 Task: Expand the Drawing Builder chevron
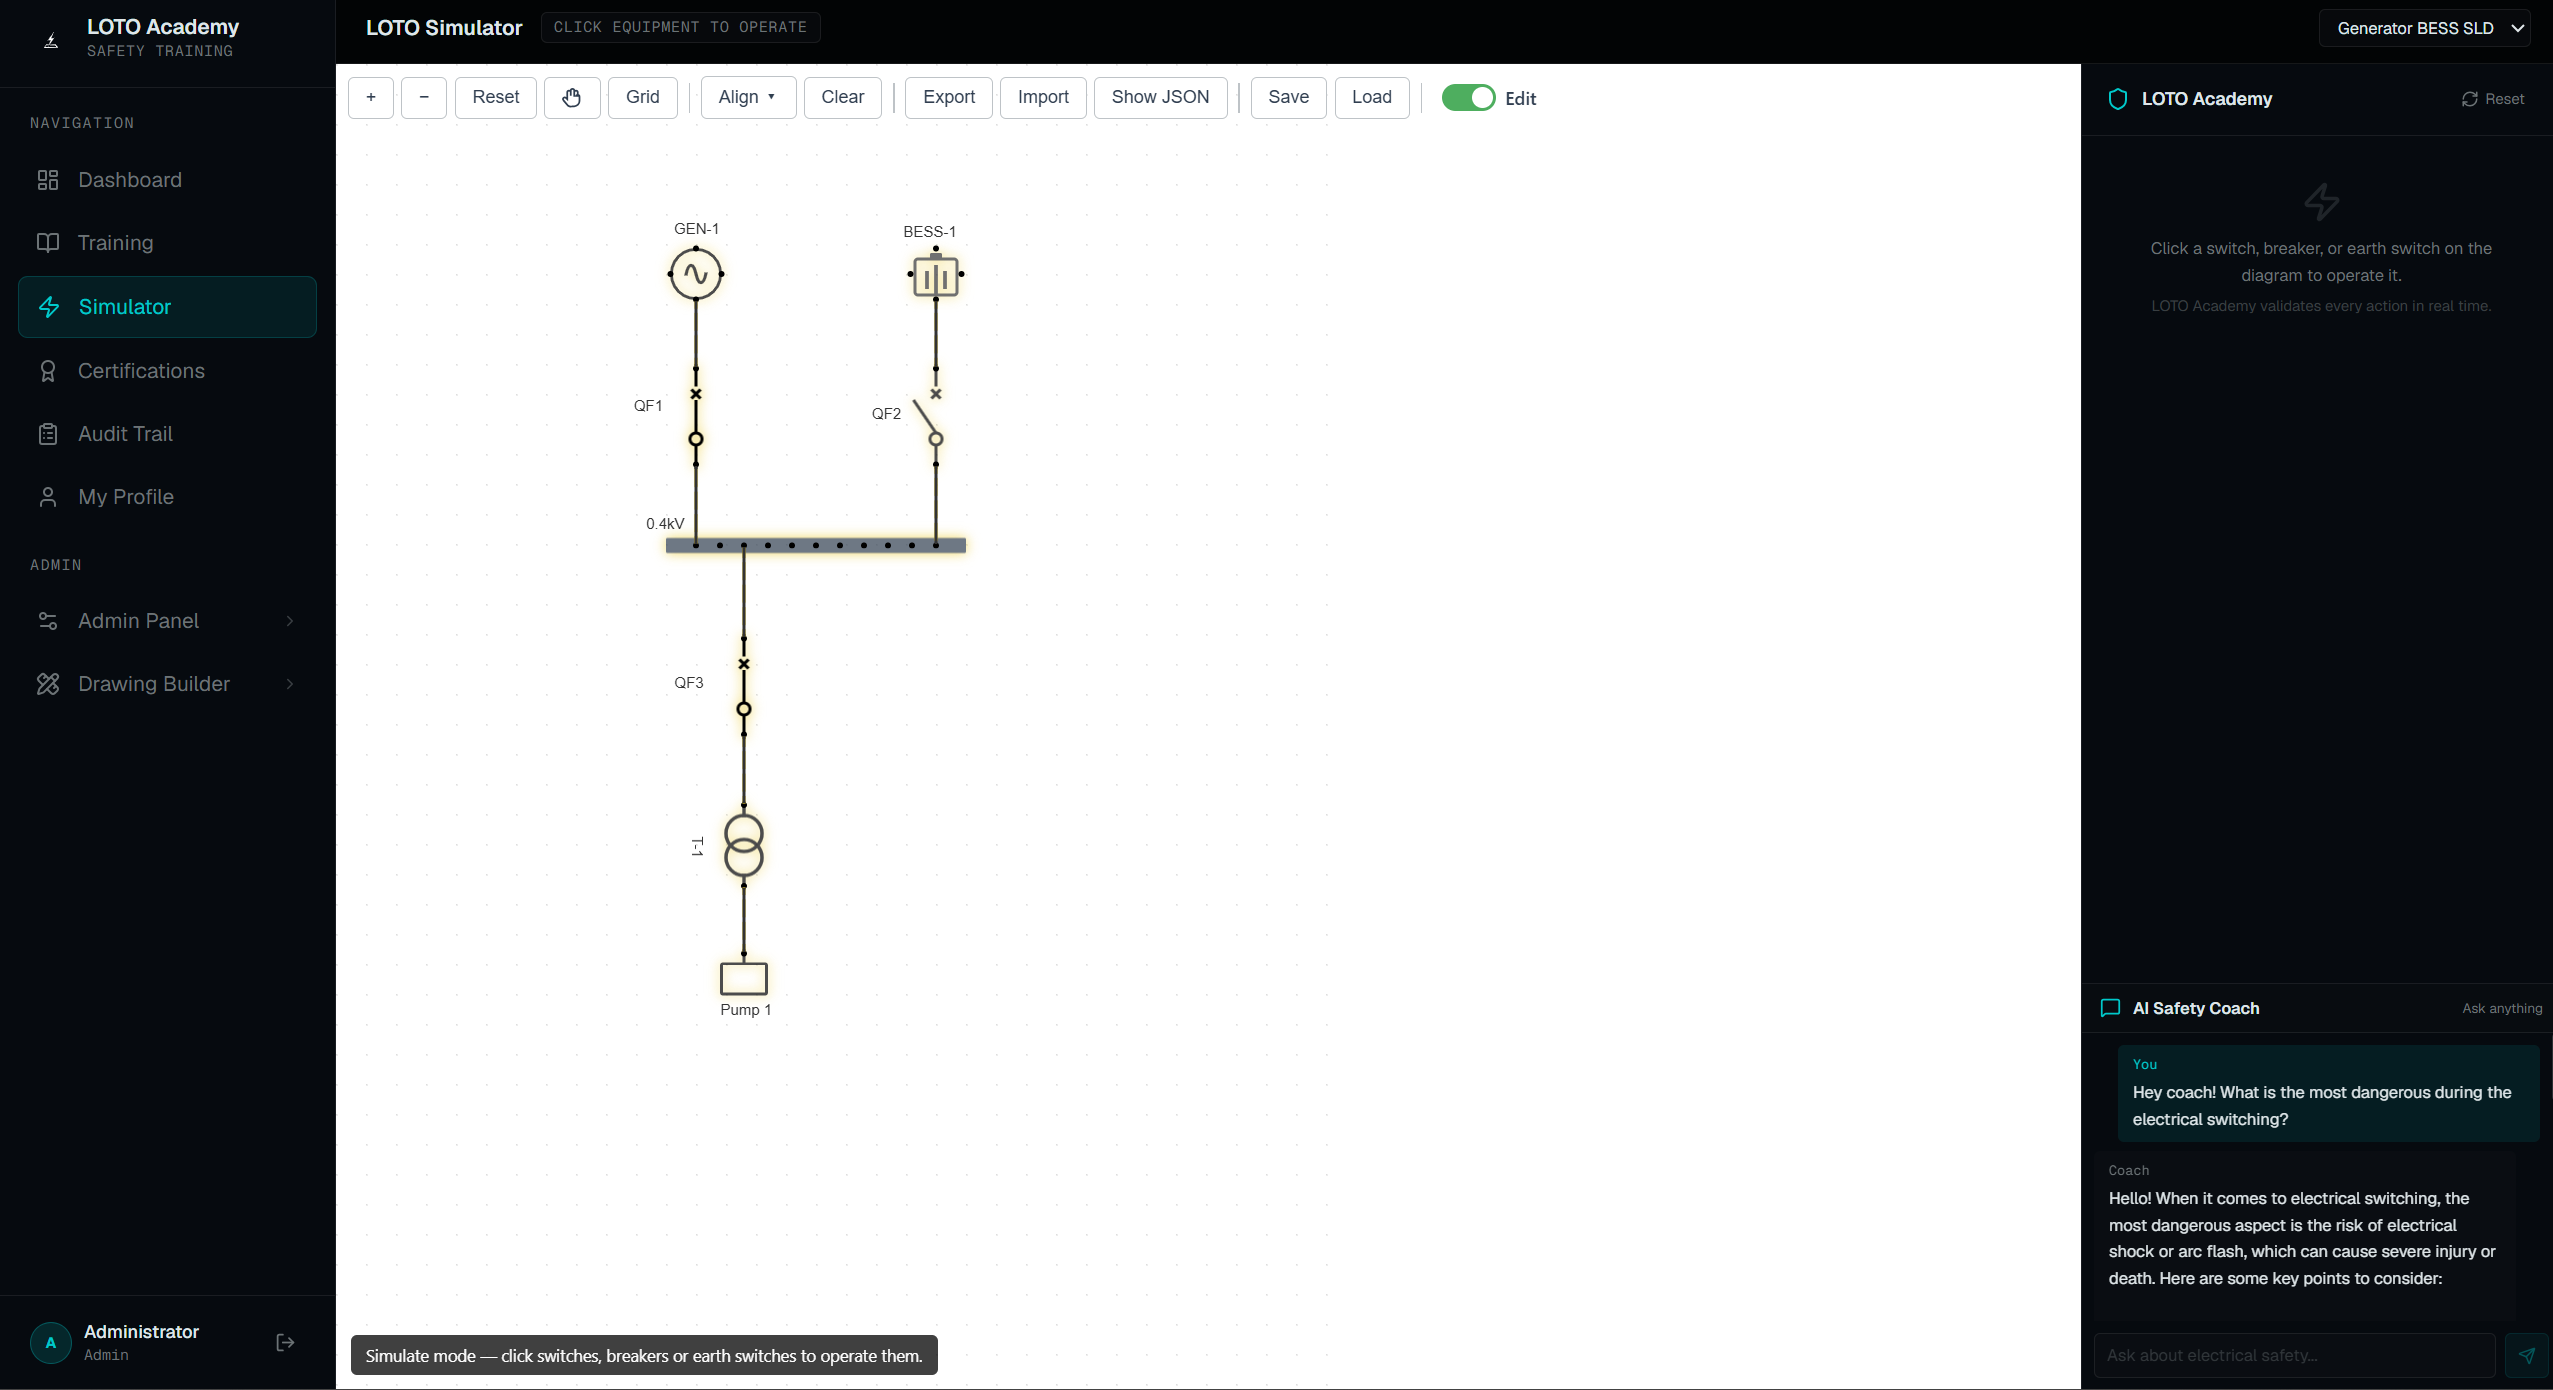(x=290, y=684)
